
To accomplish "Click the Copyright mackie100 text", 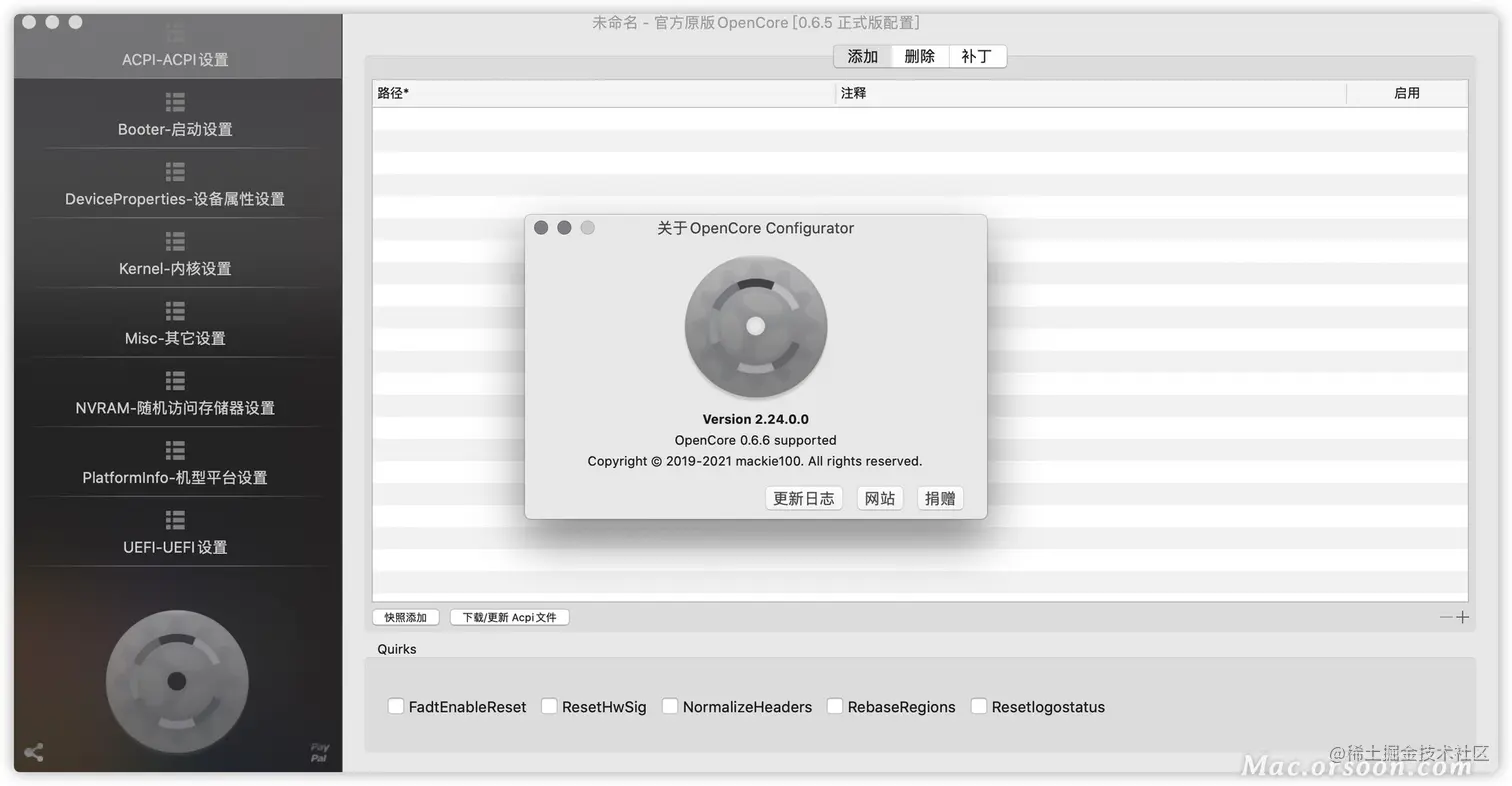I will click(755, 461).
